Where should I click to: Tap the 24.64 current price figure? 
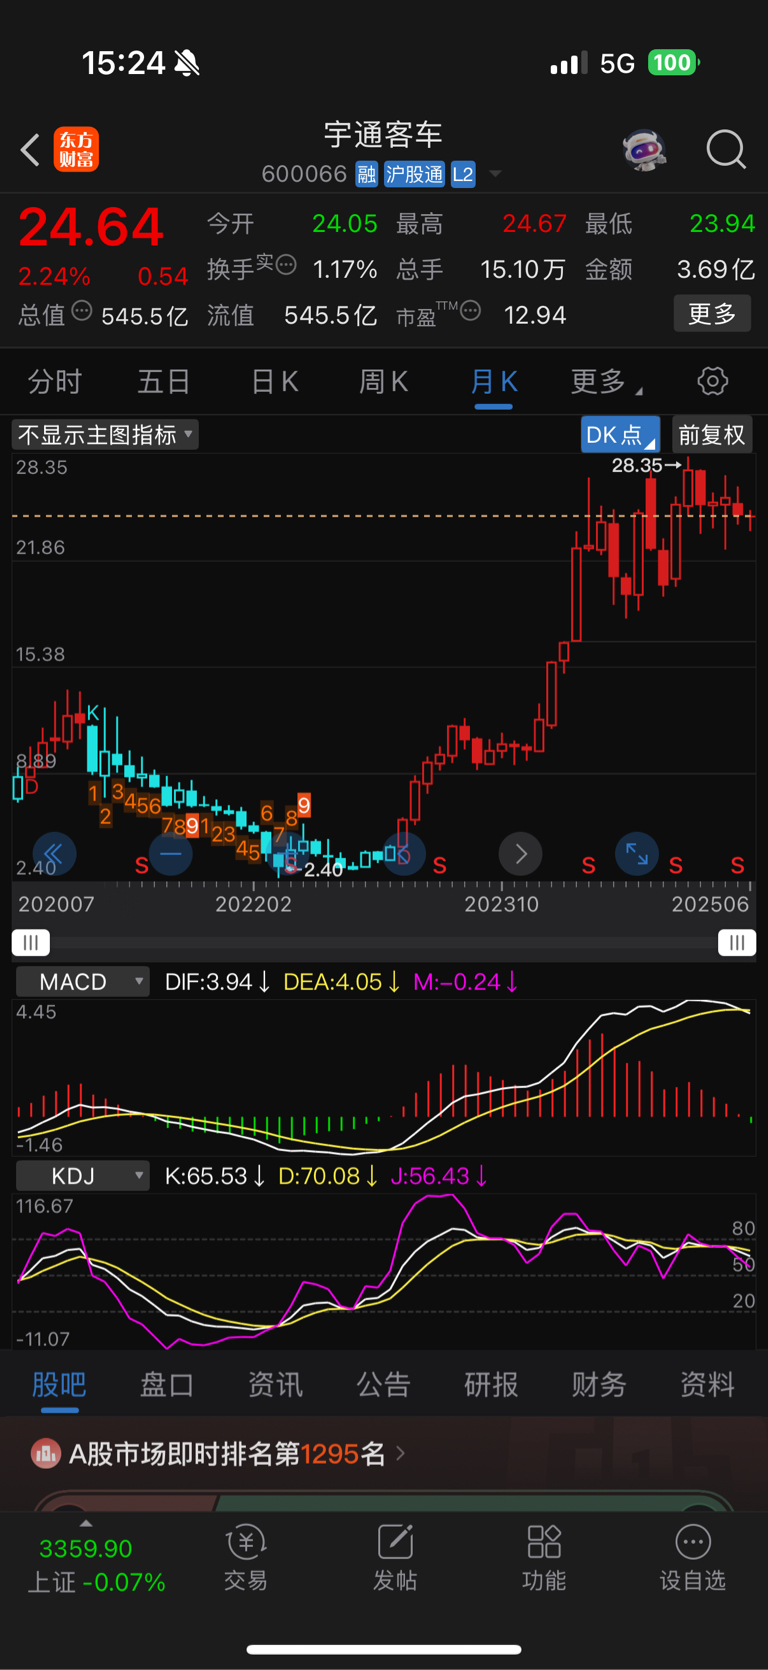click(91, 226)
